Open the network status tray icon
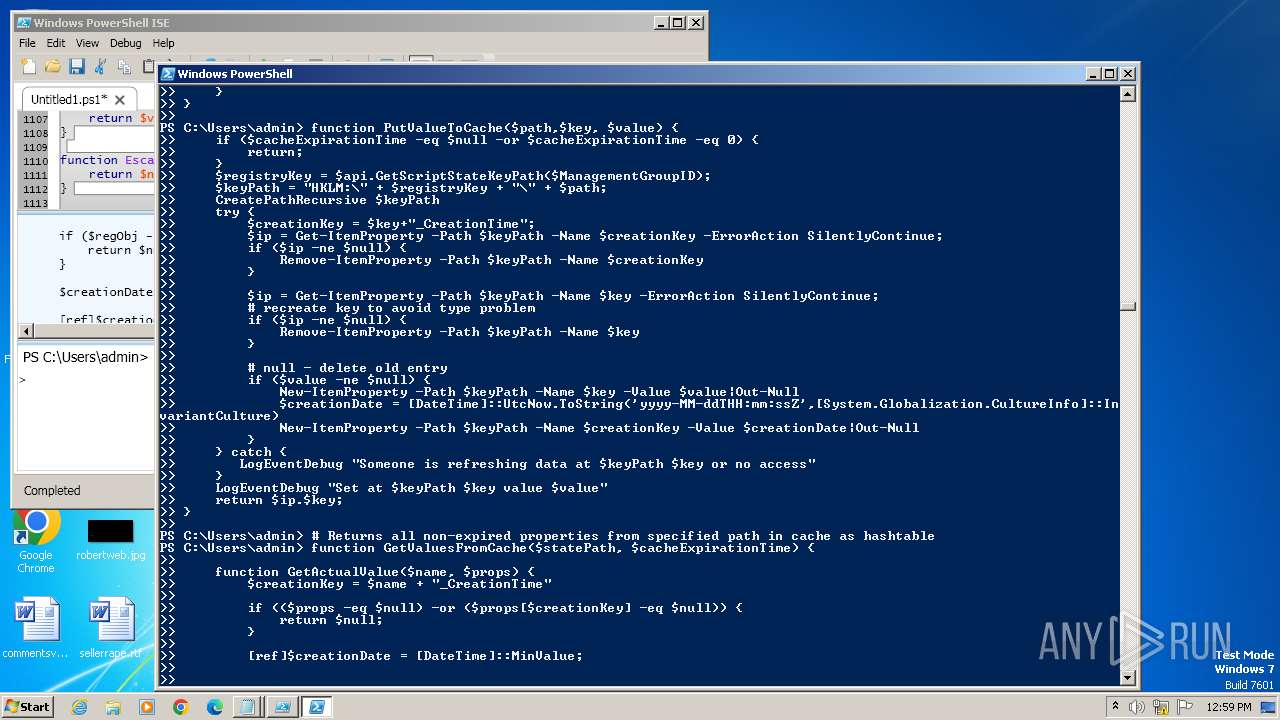 click(1160, 706)
